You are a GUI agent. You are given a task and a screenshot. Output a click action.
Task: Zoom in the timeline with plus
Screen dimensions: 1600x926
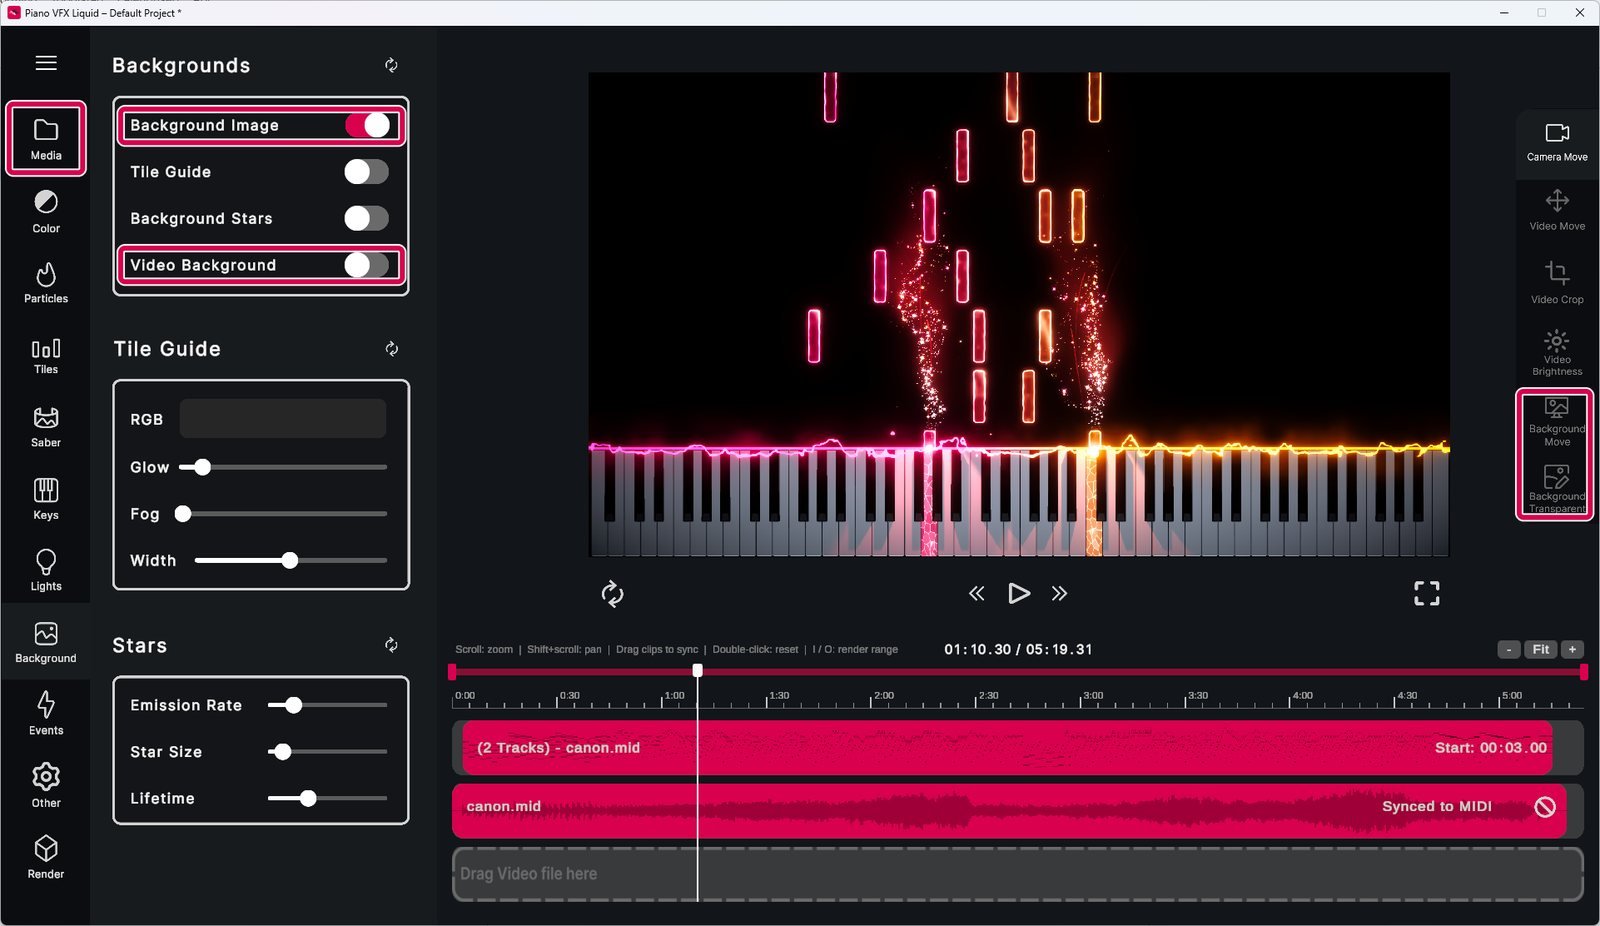pyautogui.click(x=1573, y=649)
